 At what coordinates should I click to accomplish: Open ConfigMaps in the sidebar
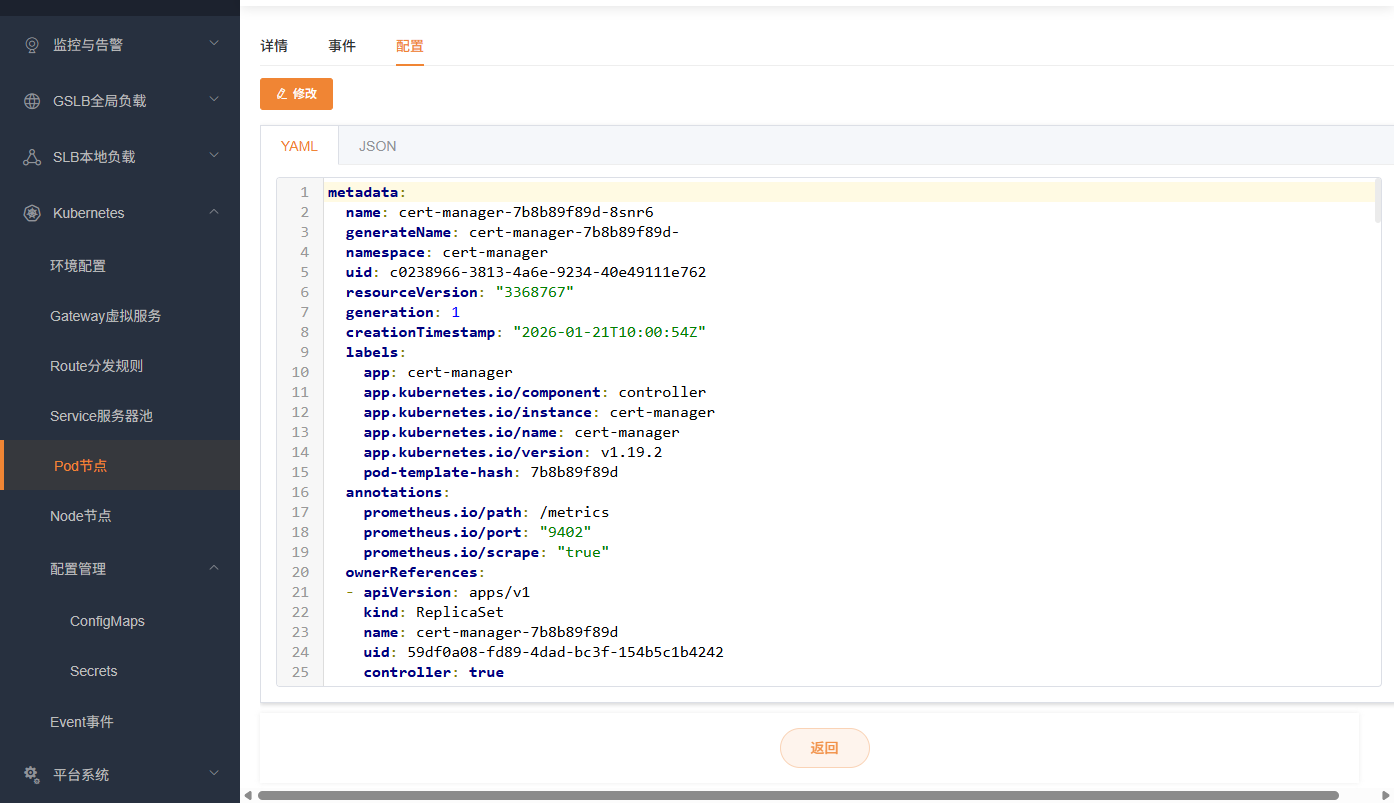pos(107,621)
